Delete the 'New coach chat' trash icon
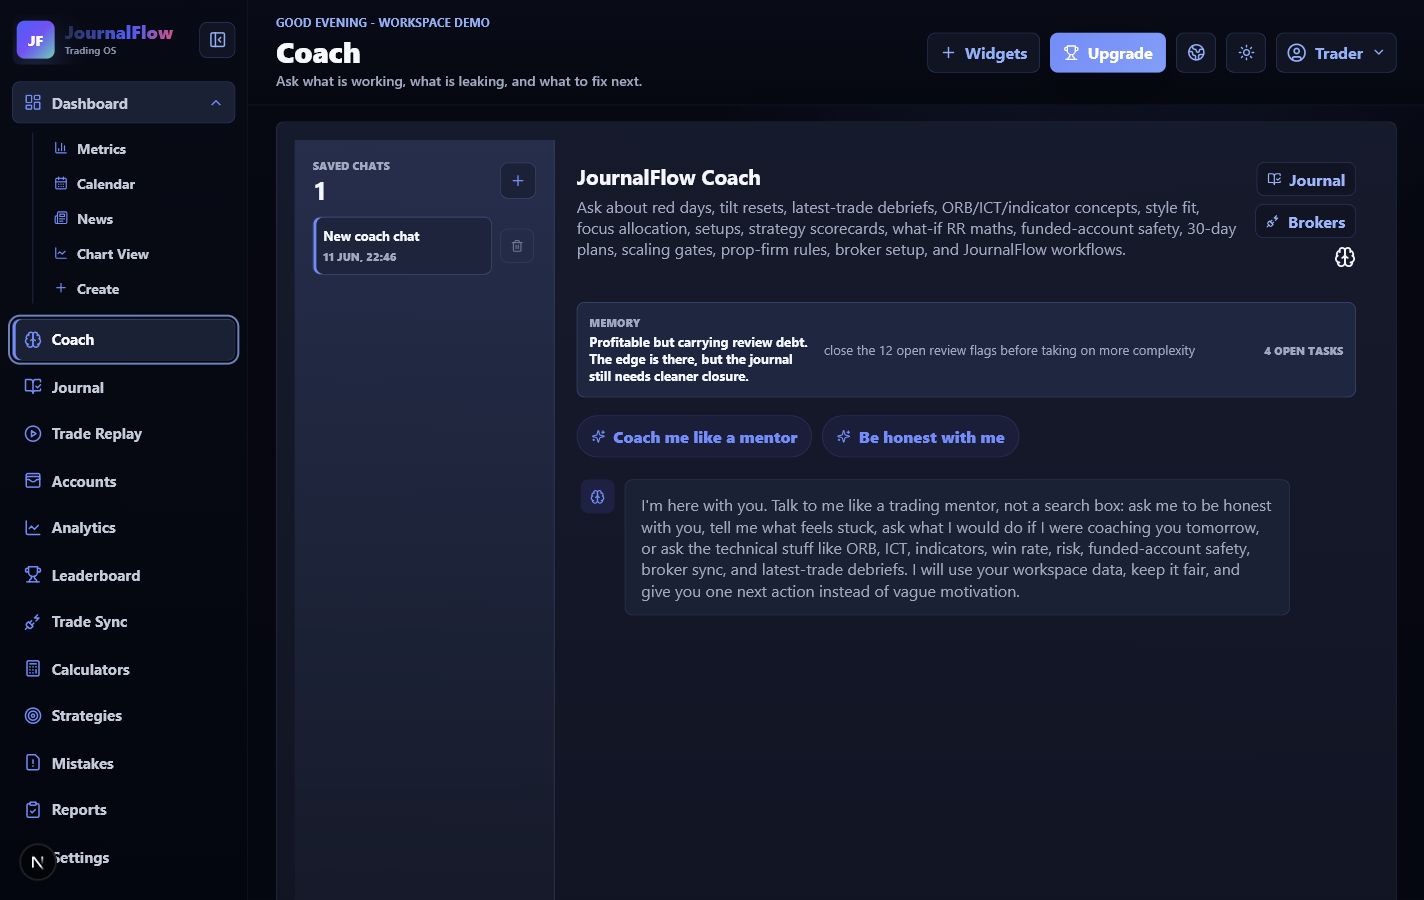 click(x=517, y=246)
